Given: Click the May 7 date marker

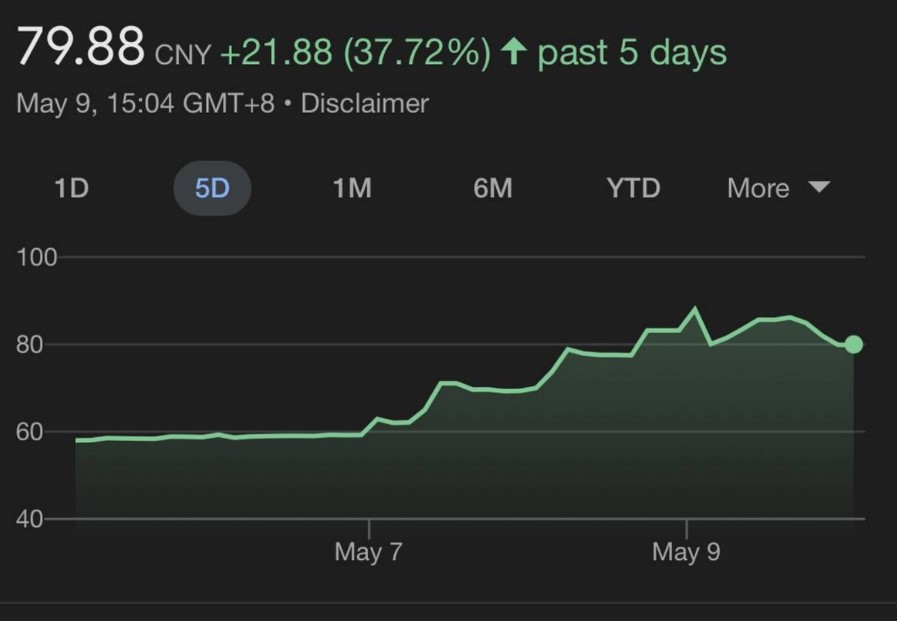Looking at the screenshot, I should 368,552.
